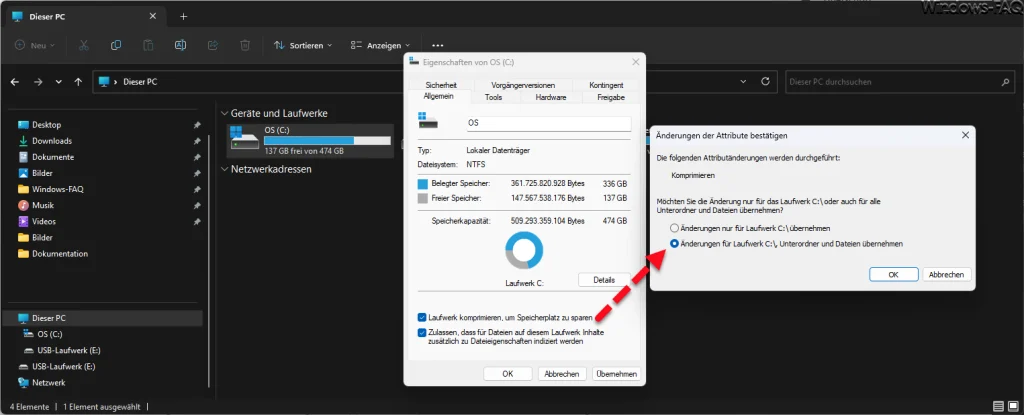
Task: Select 'Änderungen nur für Laufwerk C:\' radio
Action: (x=675, y=228)
